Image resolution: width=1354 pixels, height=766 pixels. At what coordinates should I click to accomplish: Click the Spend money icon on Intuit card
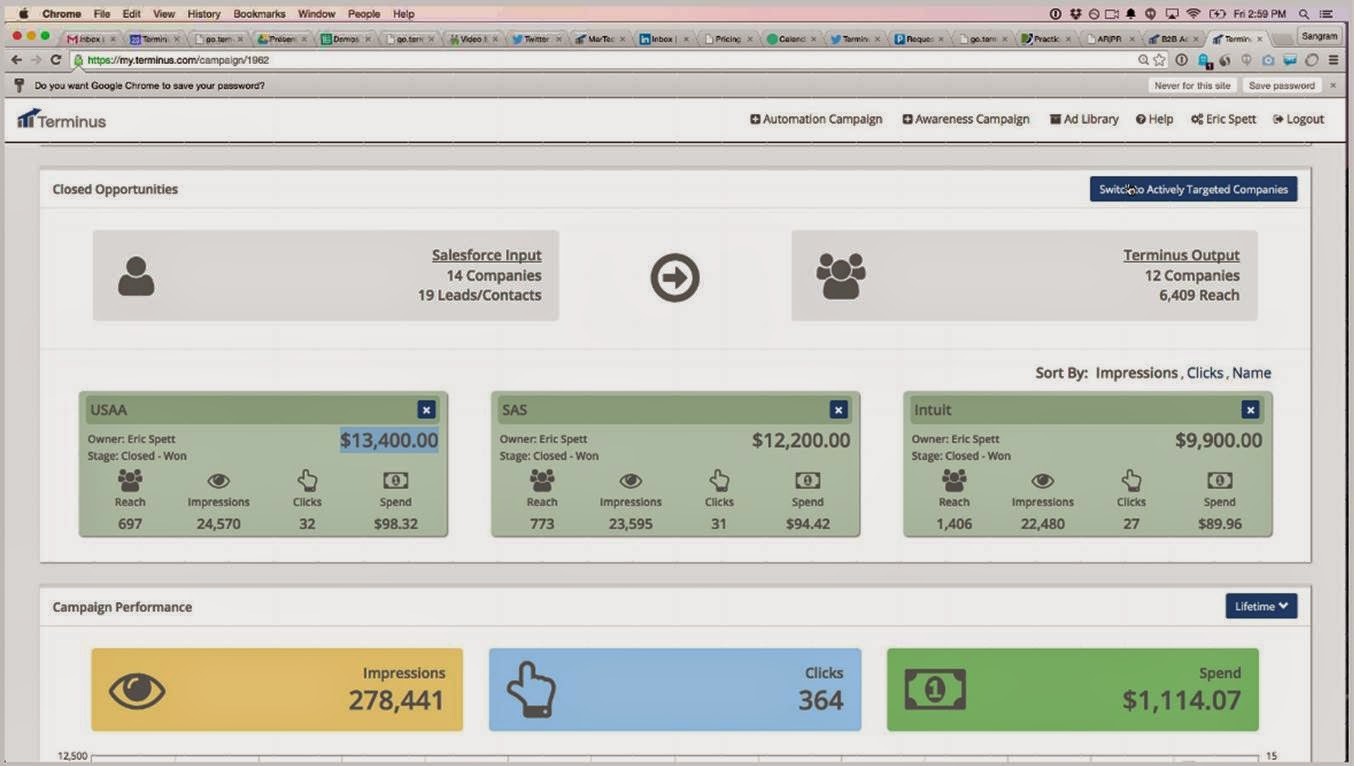pos(1219,481)
